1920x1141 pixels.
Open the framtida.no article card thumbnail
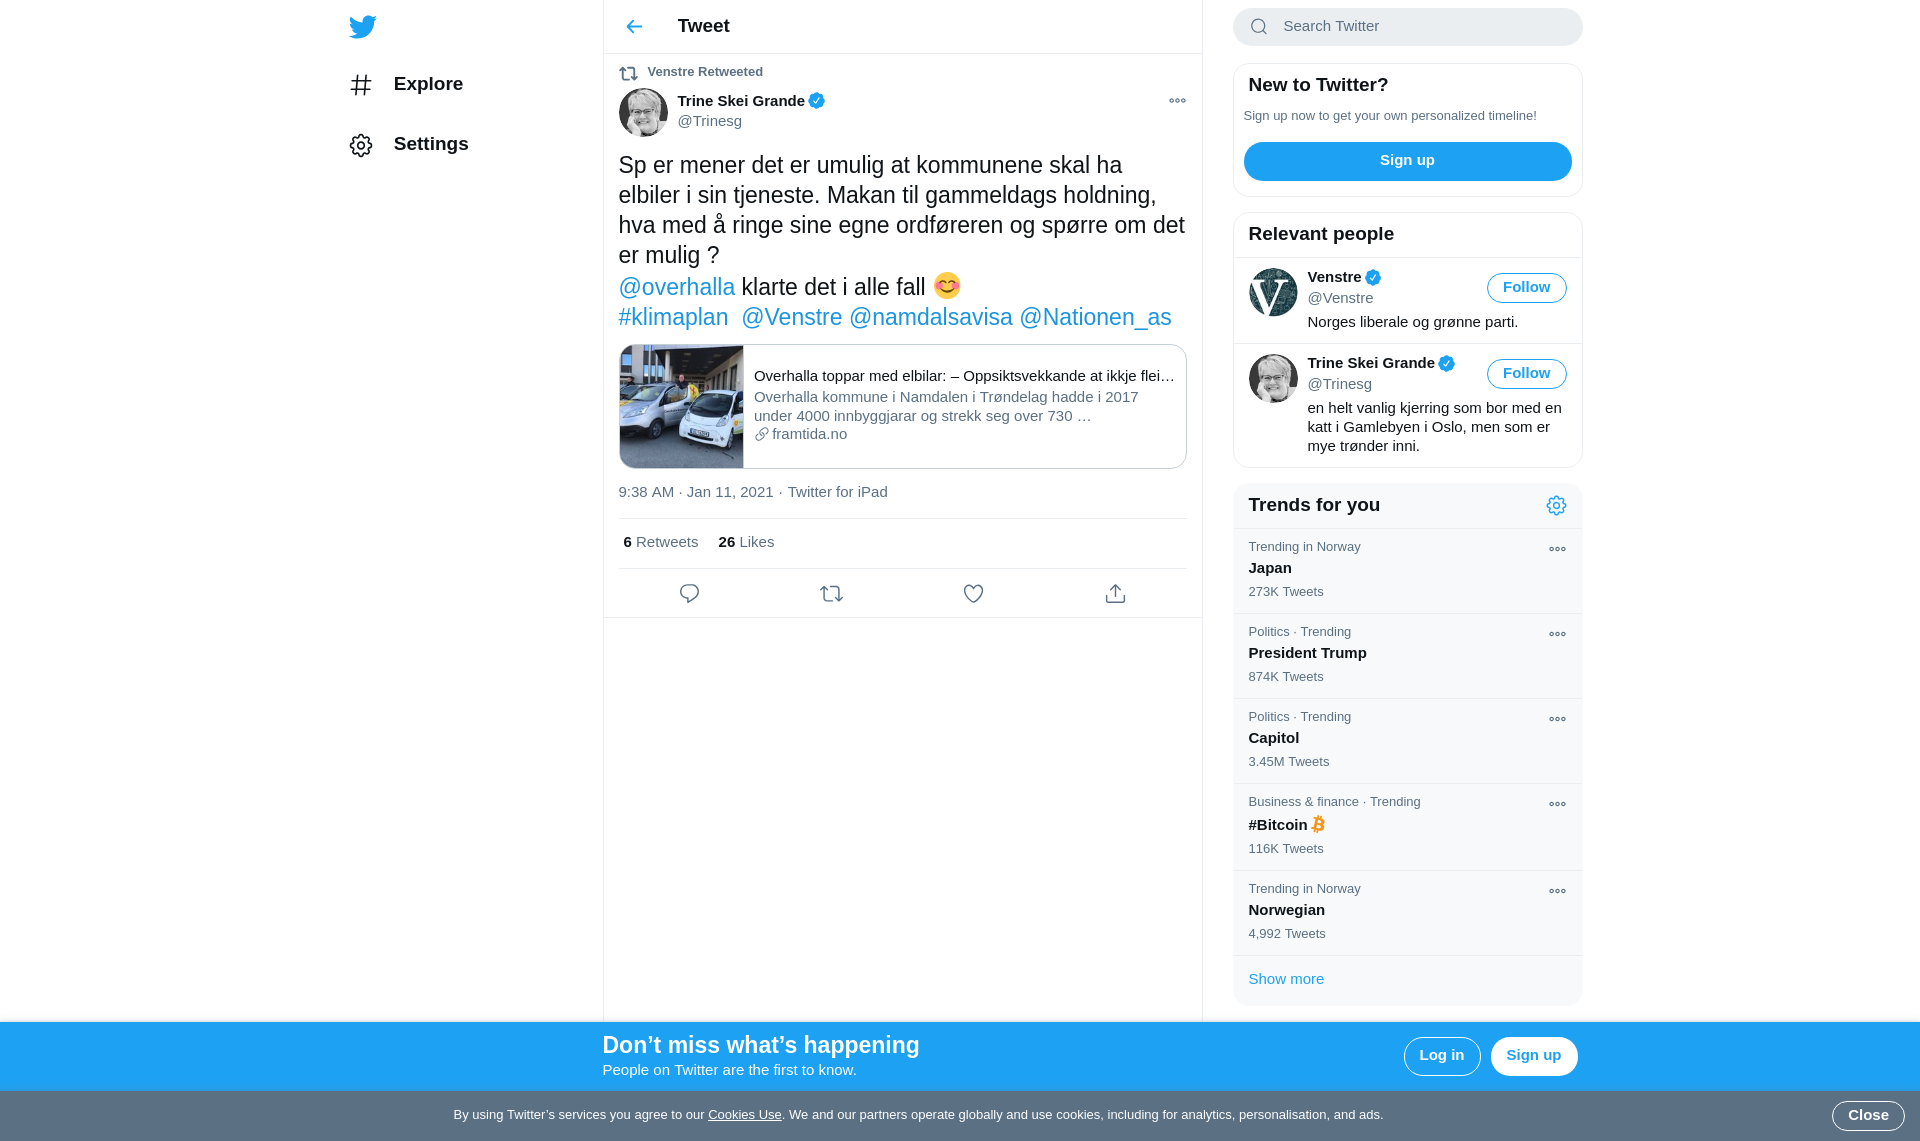(681, 407)
